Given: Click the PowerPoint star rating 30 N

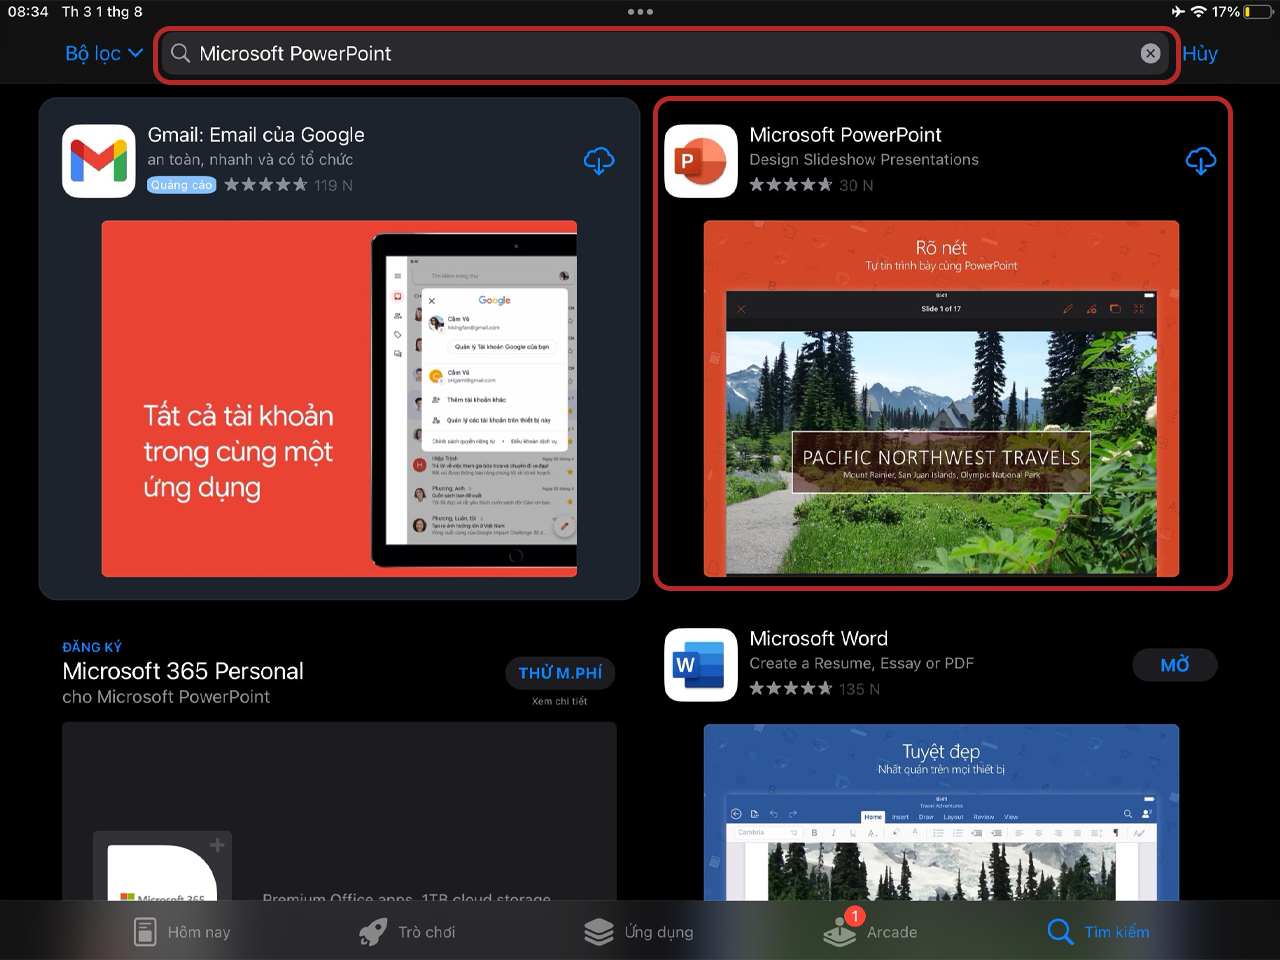Looking at the screenshot, I should (811, 185).
